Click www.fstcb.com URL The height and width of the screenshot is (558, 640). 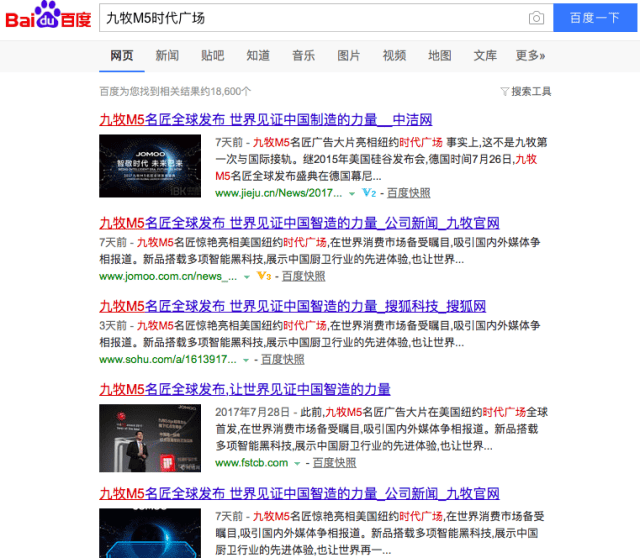pos(251,463)
